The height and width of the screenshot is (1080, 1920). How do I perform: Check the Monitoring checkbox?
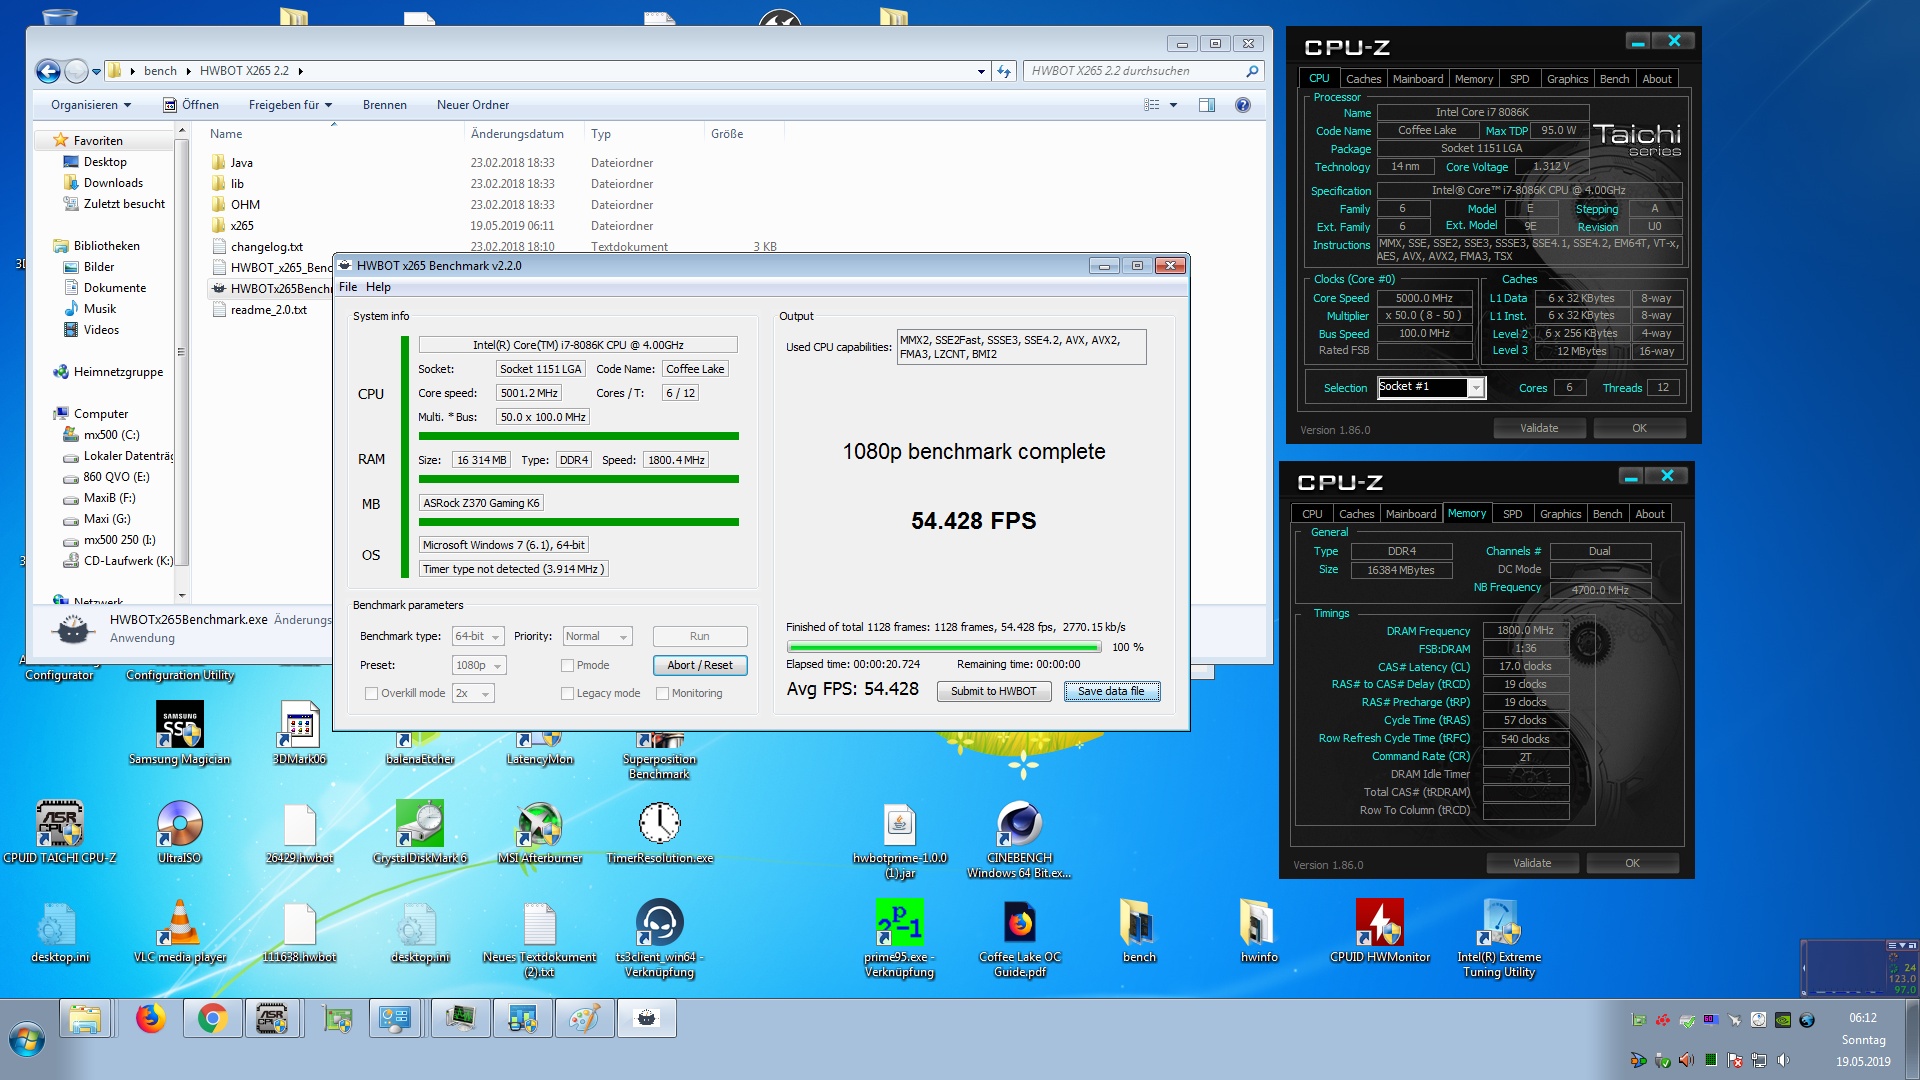(x=662, y=693)
